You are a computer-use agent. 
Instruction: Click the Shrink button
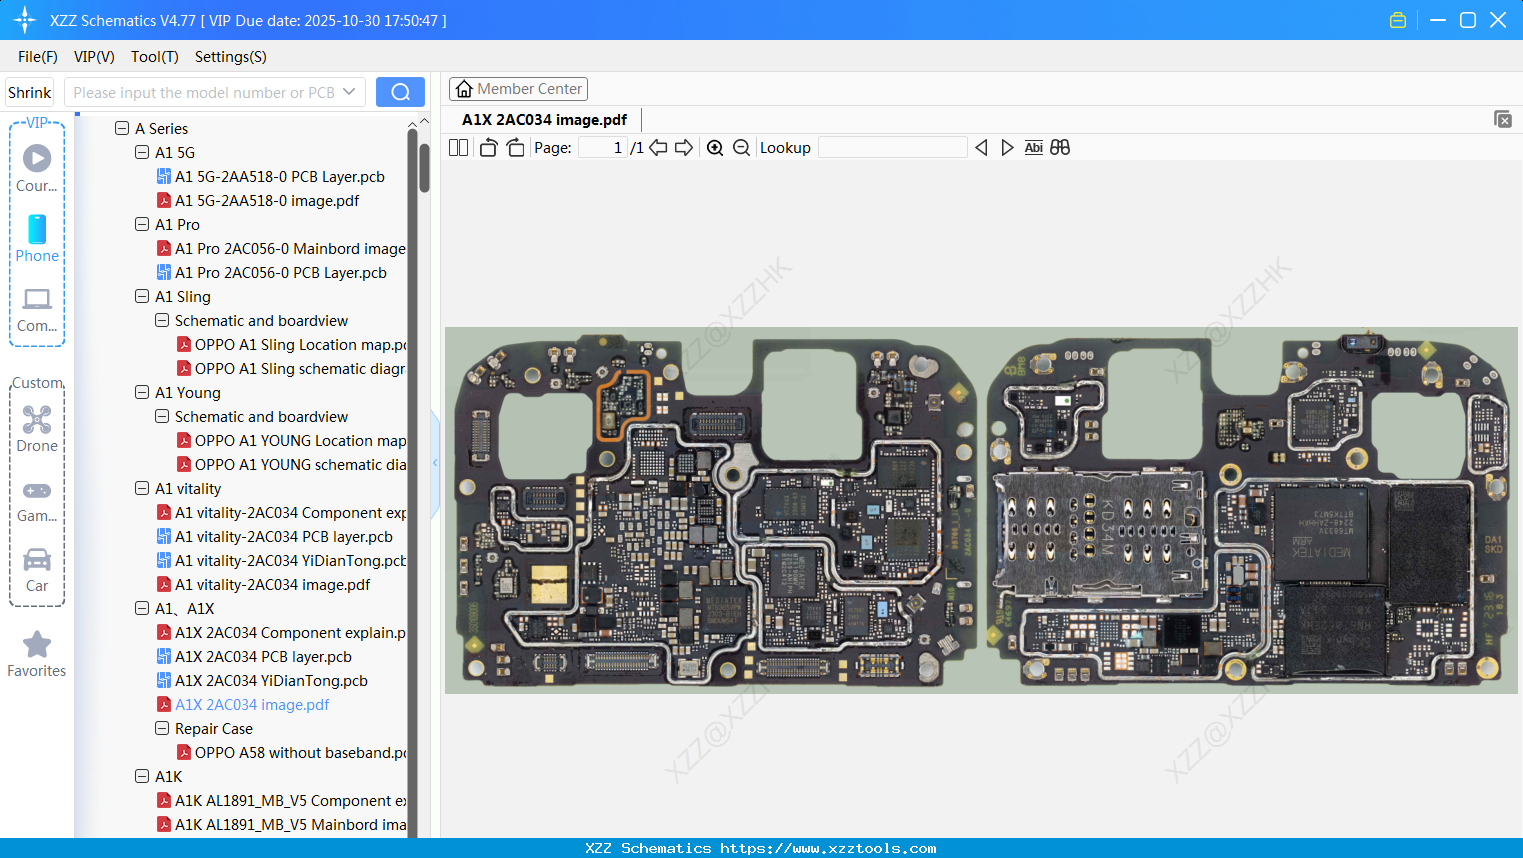click(x=30, y=92)
